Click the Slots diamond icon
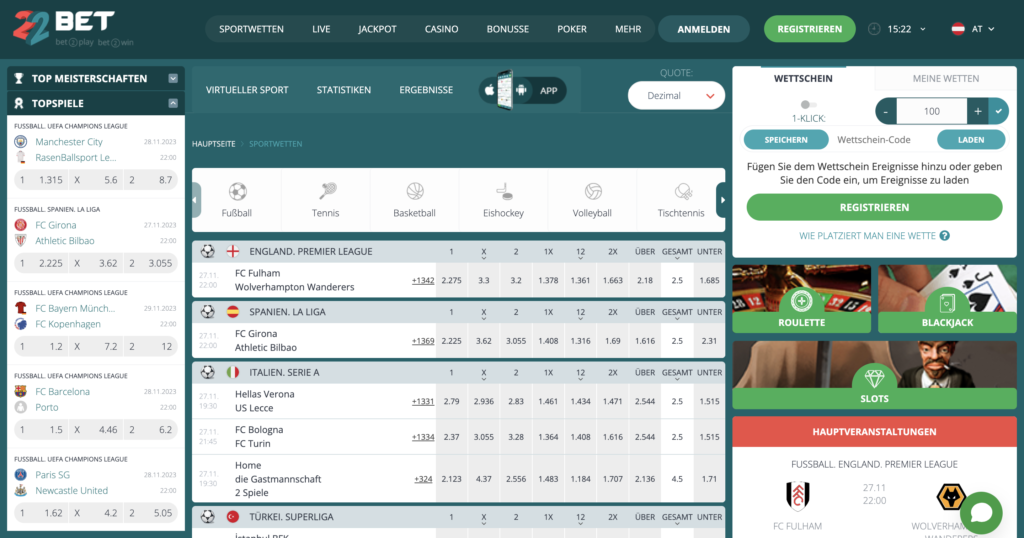This screenshot has width=1024, height=538. (x=874, y=378)
